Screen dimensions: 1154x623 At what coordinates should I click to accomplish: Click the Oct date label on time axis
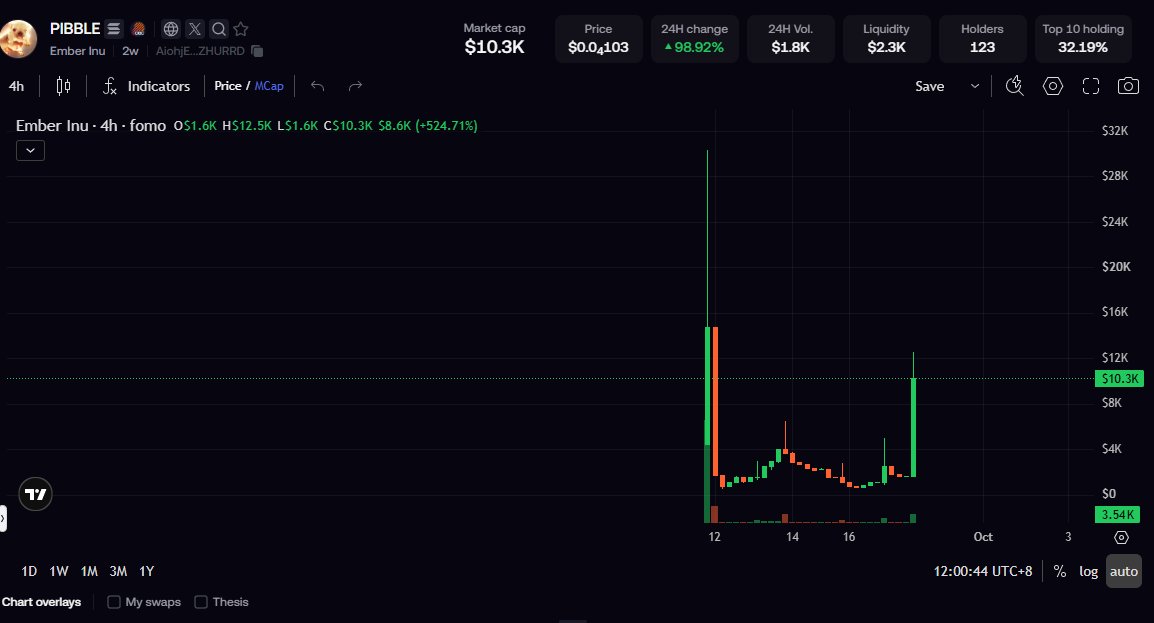coord(983,537)
